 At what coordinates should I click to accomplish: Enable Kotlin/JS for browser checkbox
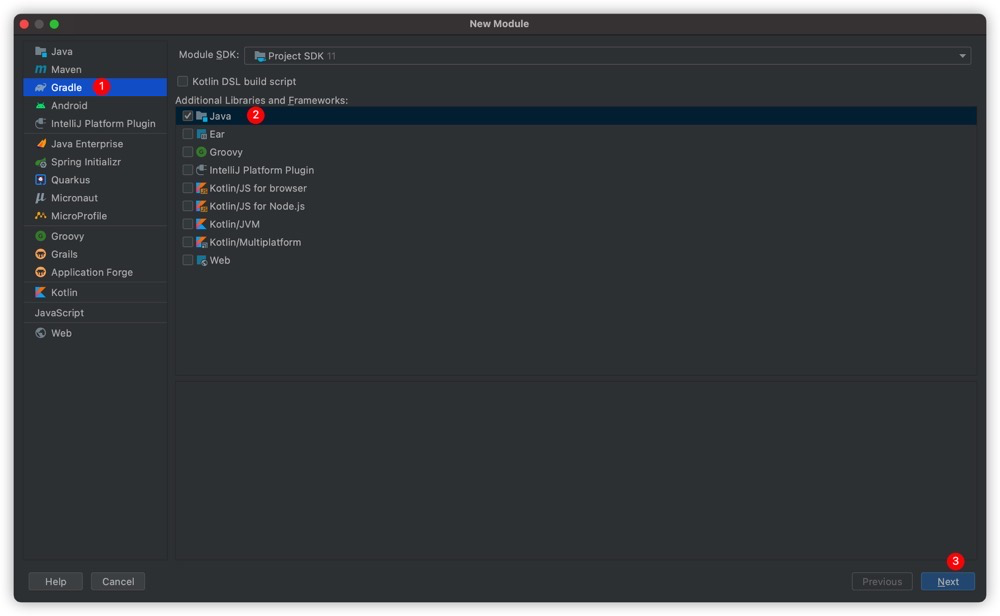pos(188,188)
